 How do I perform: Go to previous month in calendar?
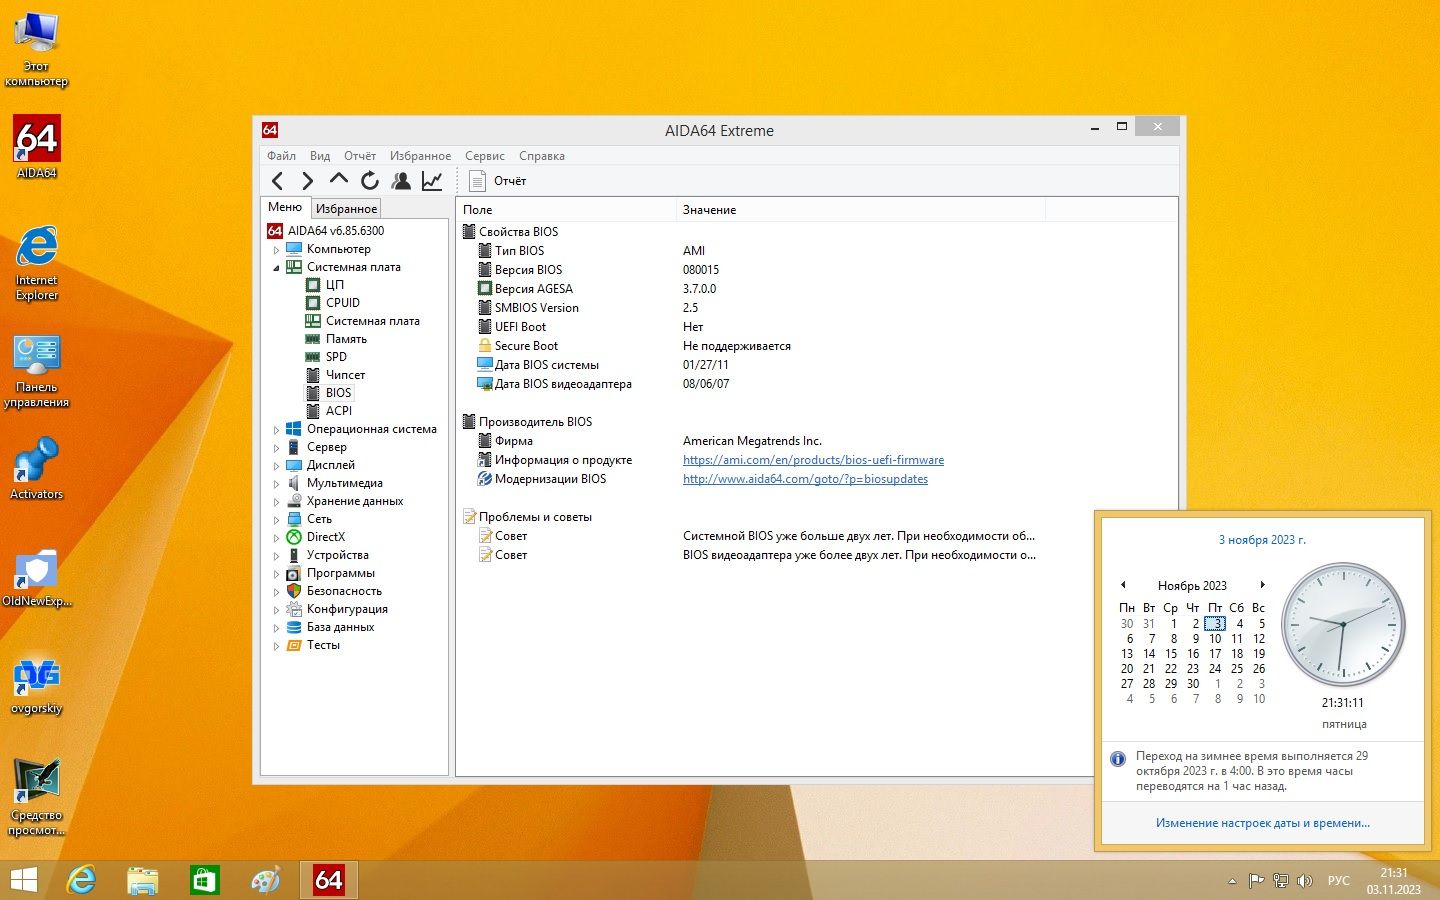pyautogui.click(x=1123, y=585)
